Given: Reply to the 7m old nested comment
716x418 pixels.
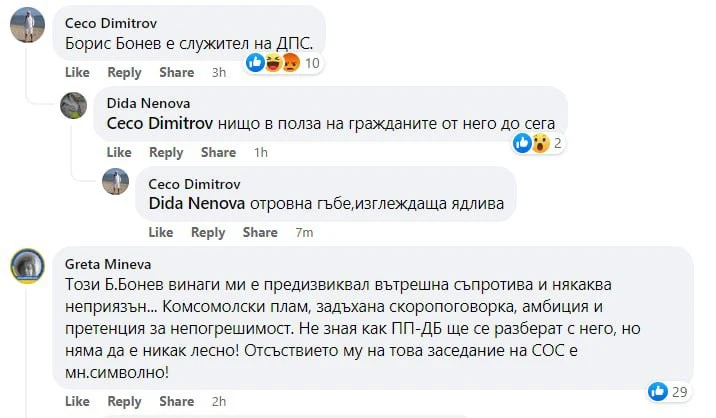Looking at the screenshot, I should 208,232.
